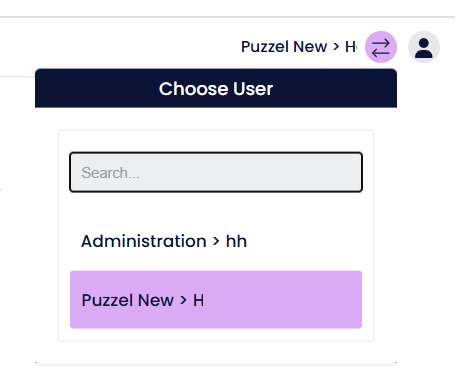Click the Search... placeholder text
The image size is (459, 366).
point(110,173)
